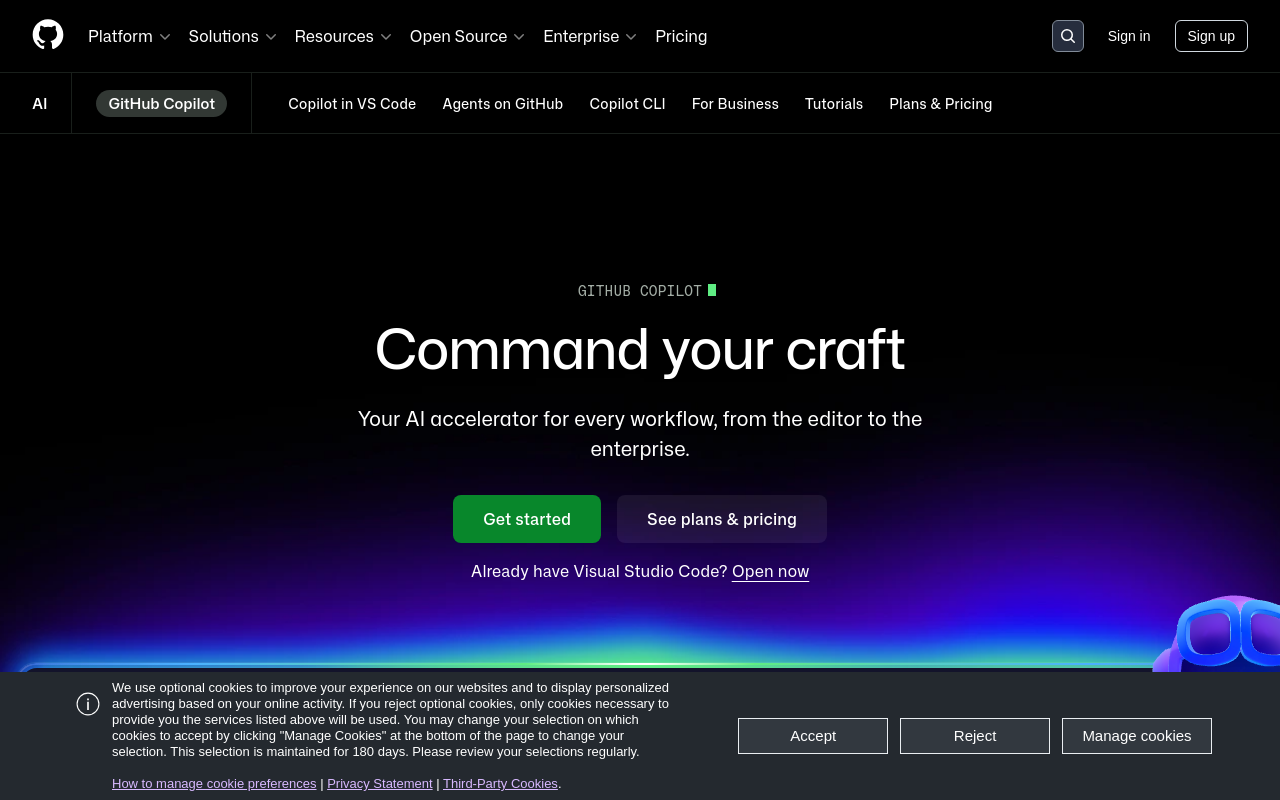Expand the Platform menu
Image resolution: width=1280 pixels, height=800 pixels.
129,36
